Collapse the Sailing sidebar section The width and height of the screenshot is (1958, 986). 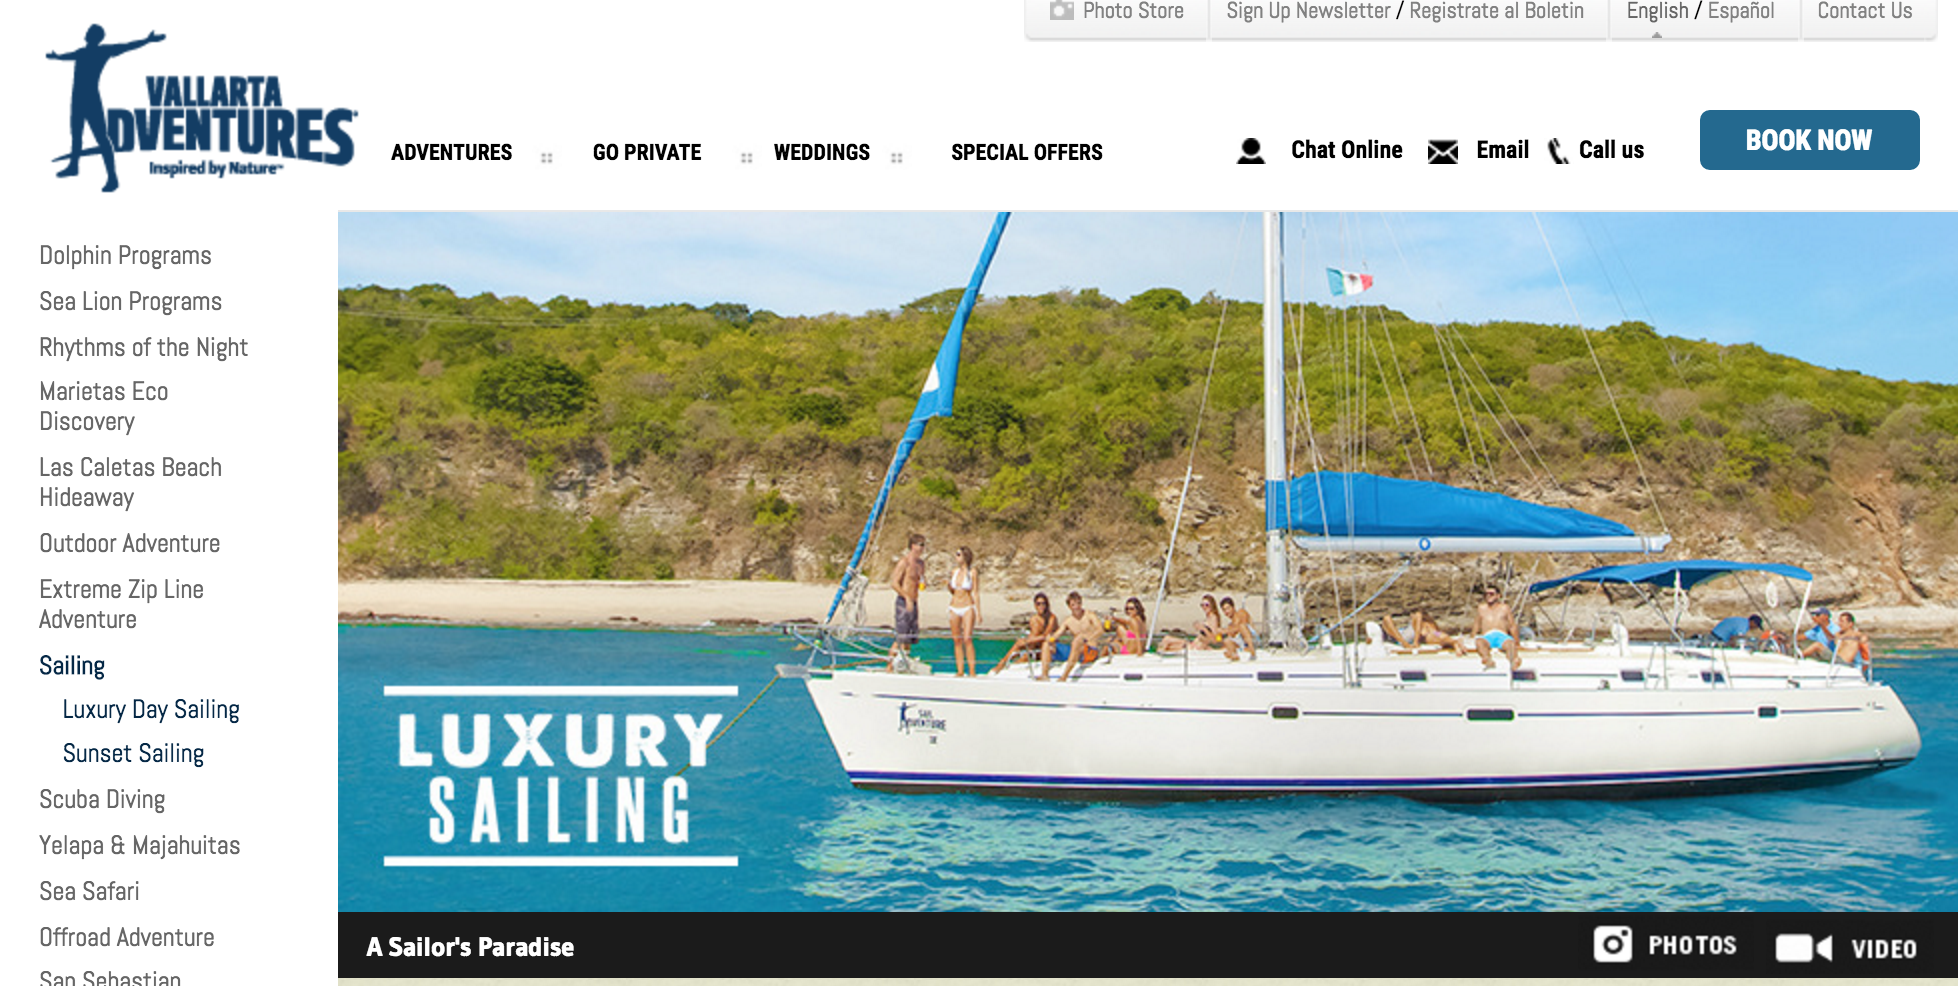(x=72, y=665)
